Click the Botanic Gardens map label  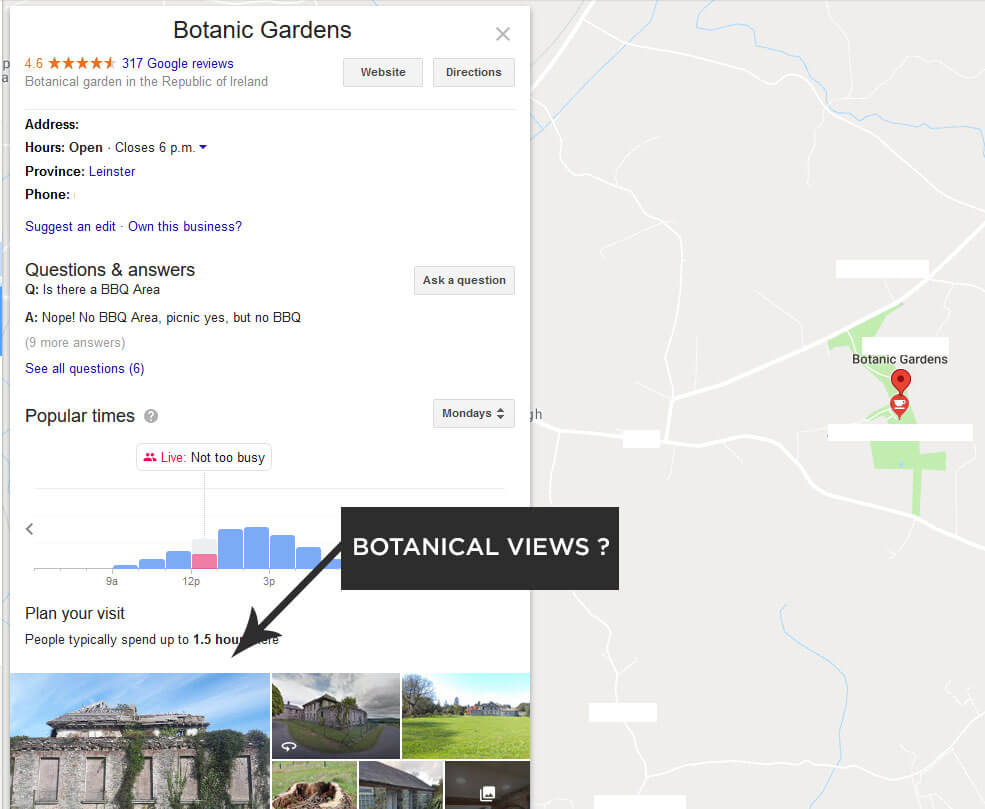coord(900,359)
